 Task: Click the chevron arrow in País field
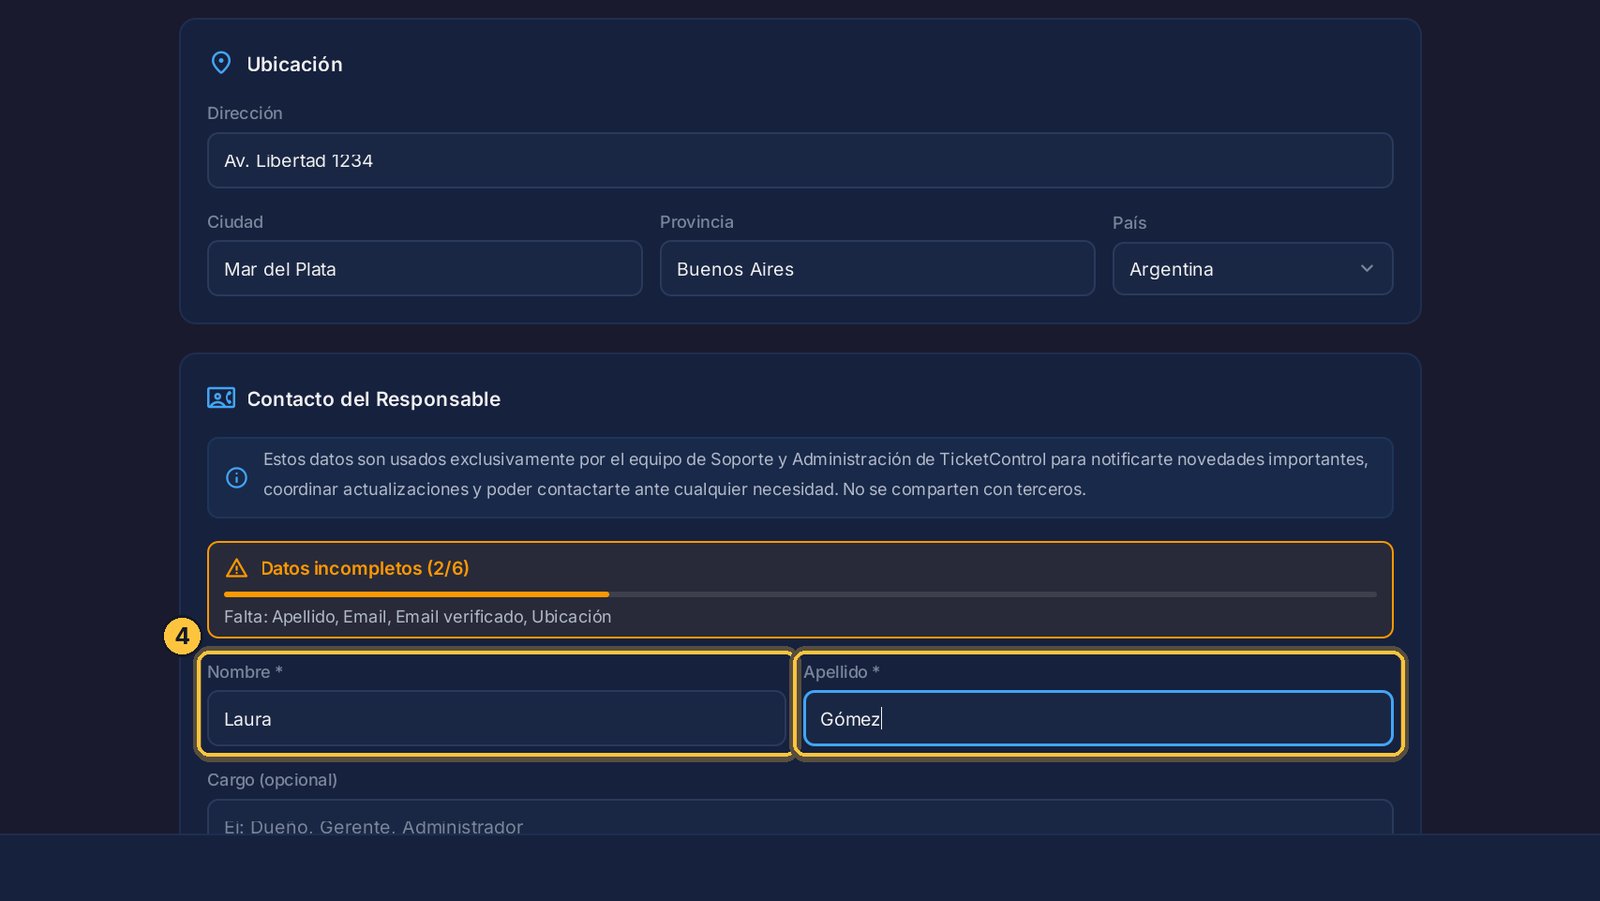click(1367, 268)
